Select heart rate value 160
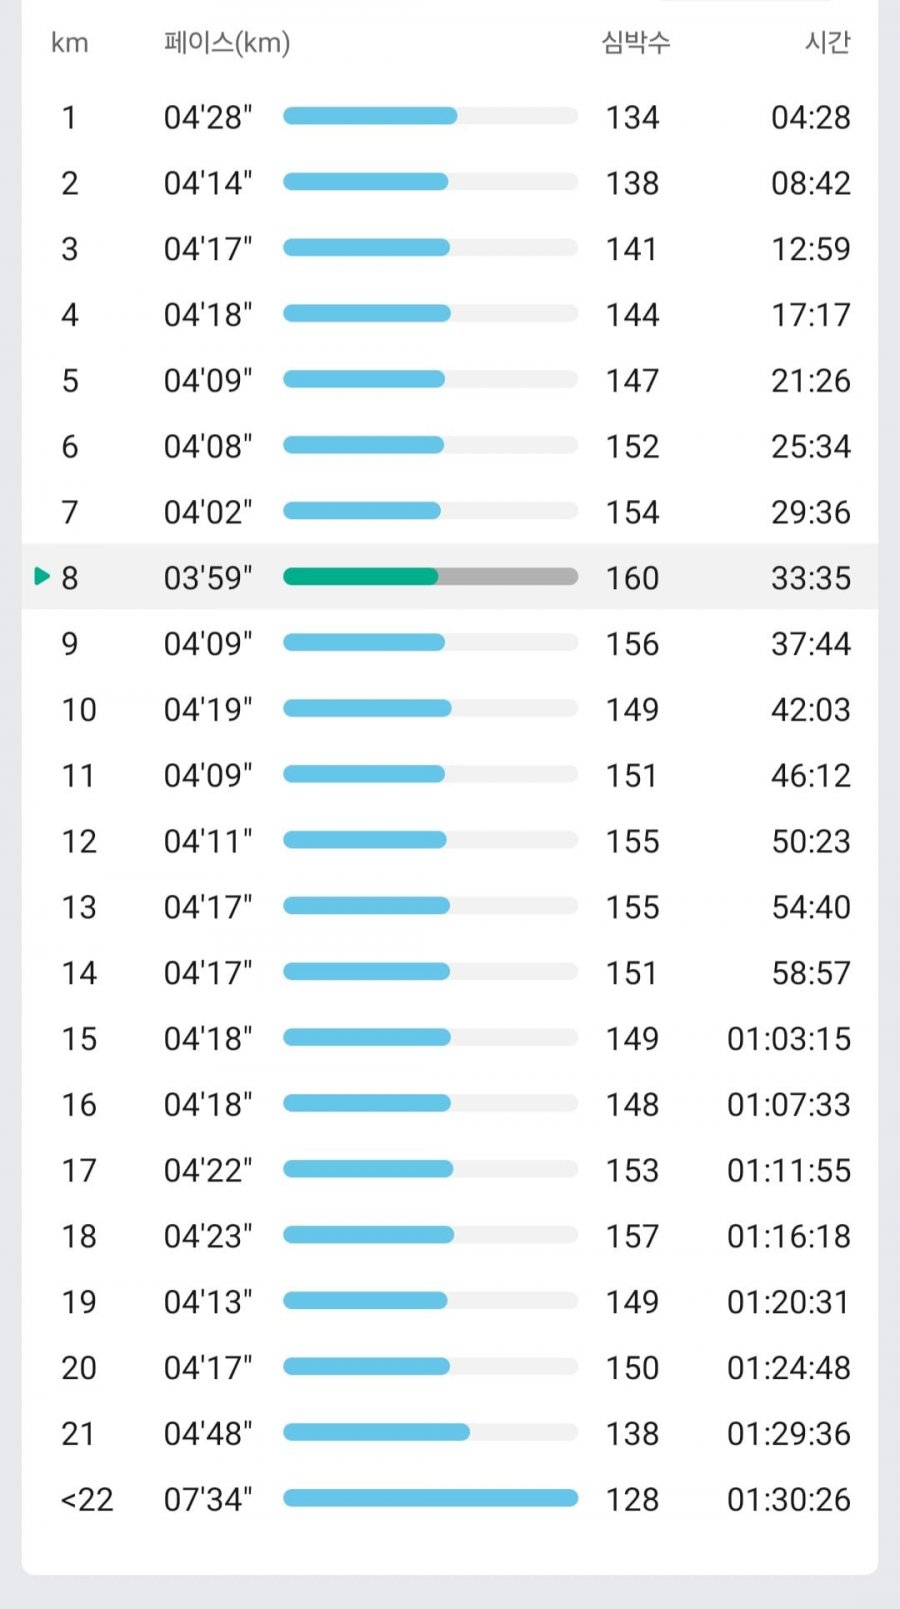 click(x=632, y=578)
